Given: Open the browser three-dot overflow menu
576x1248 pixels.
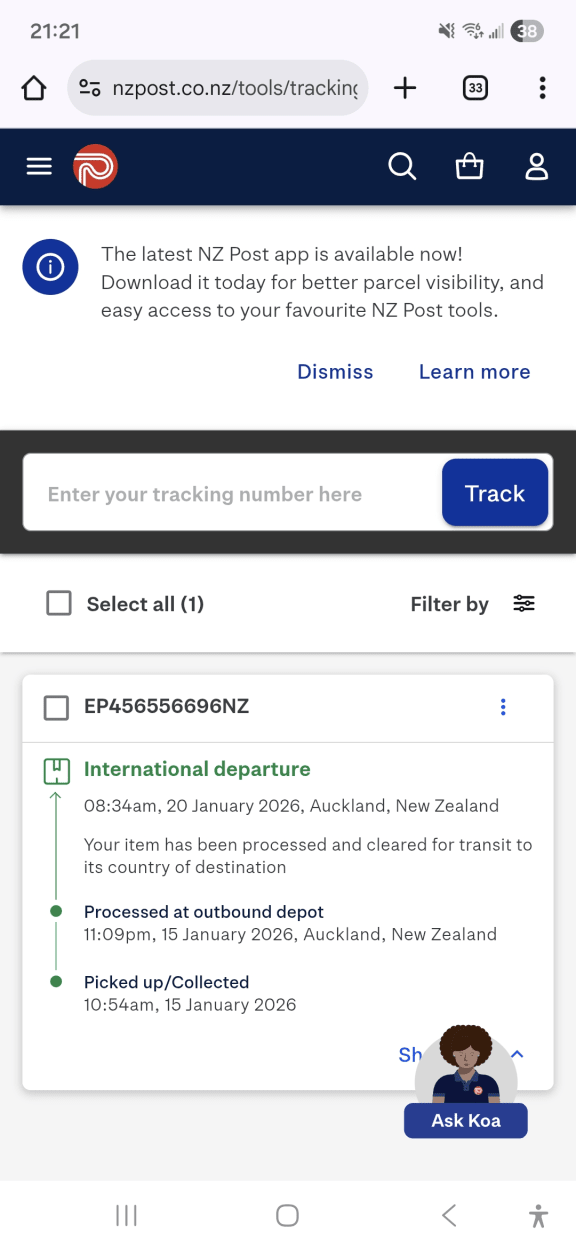Looking at the screenshot, I should click(x=542, y=87).
